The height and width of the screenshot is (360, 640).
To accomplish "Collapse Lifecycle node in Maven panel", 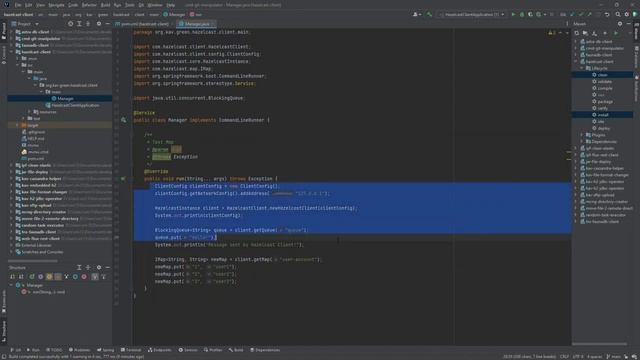I will pos(582,68).
